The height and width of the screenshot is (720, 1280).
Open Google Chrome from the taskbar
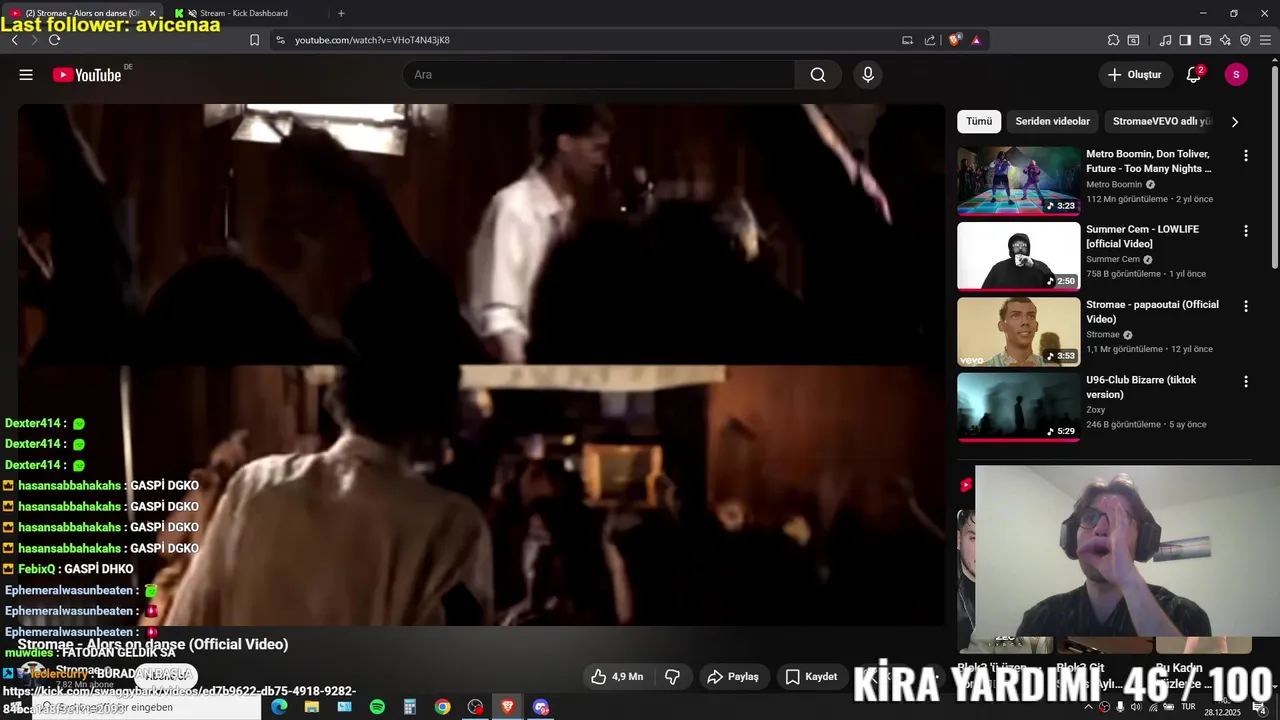tap(442, 707)
